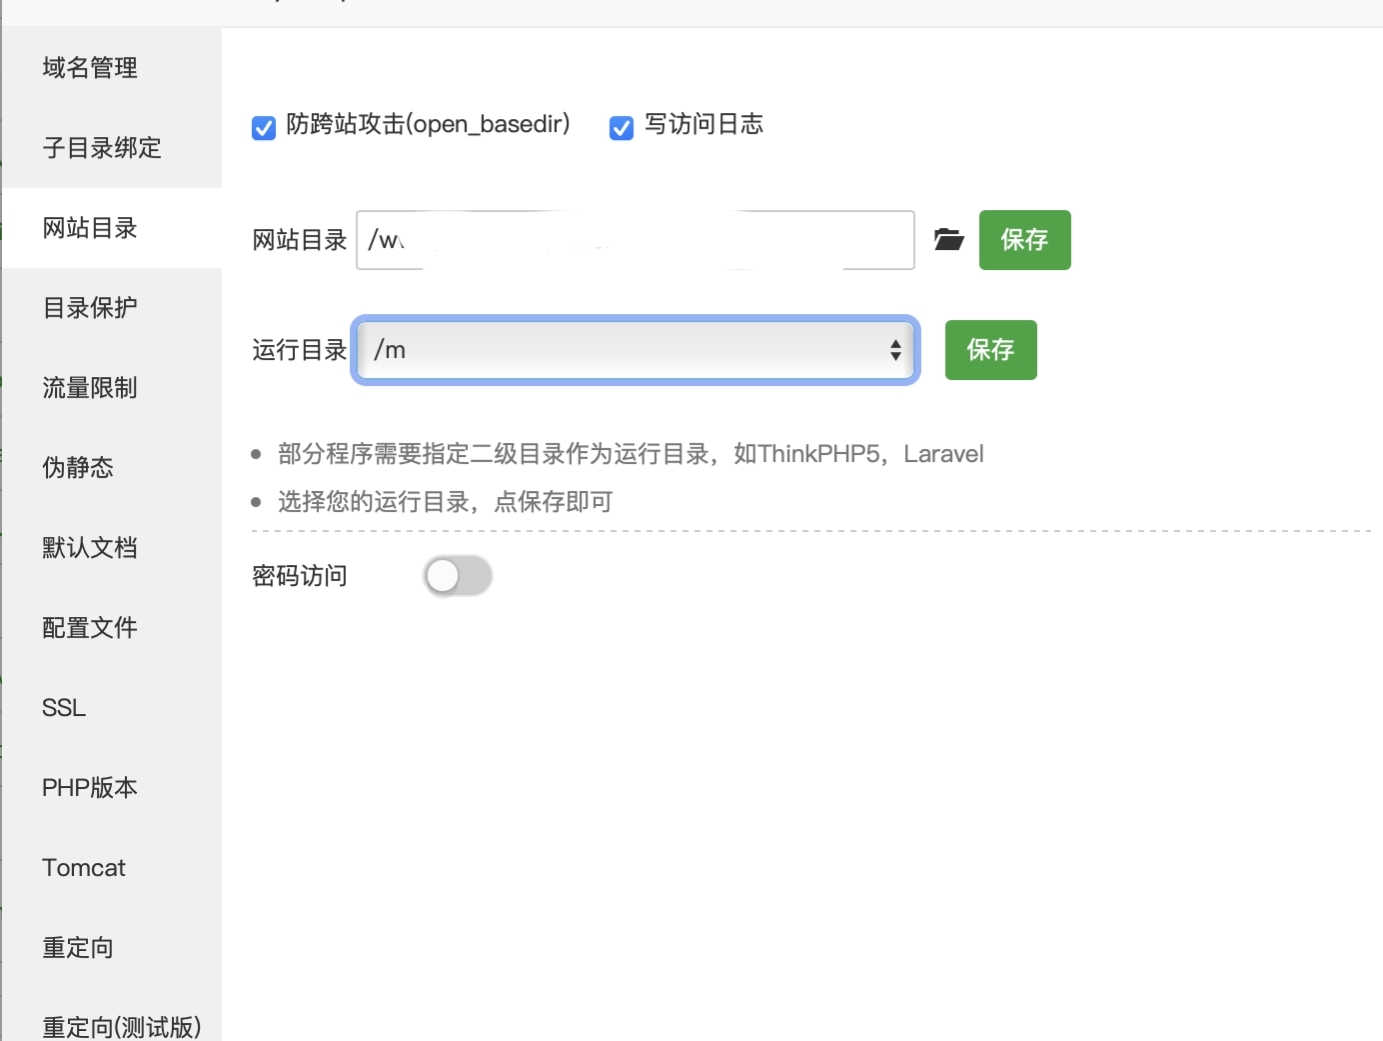The height and width of the screenshot is (1041, 1383).
Task: Save the 网站目录 path with 保存 button
Action: (1024, 239)
